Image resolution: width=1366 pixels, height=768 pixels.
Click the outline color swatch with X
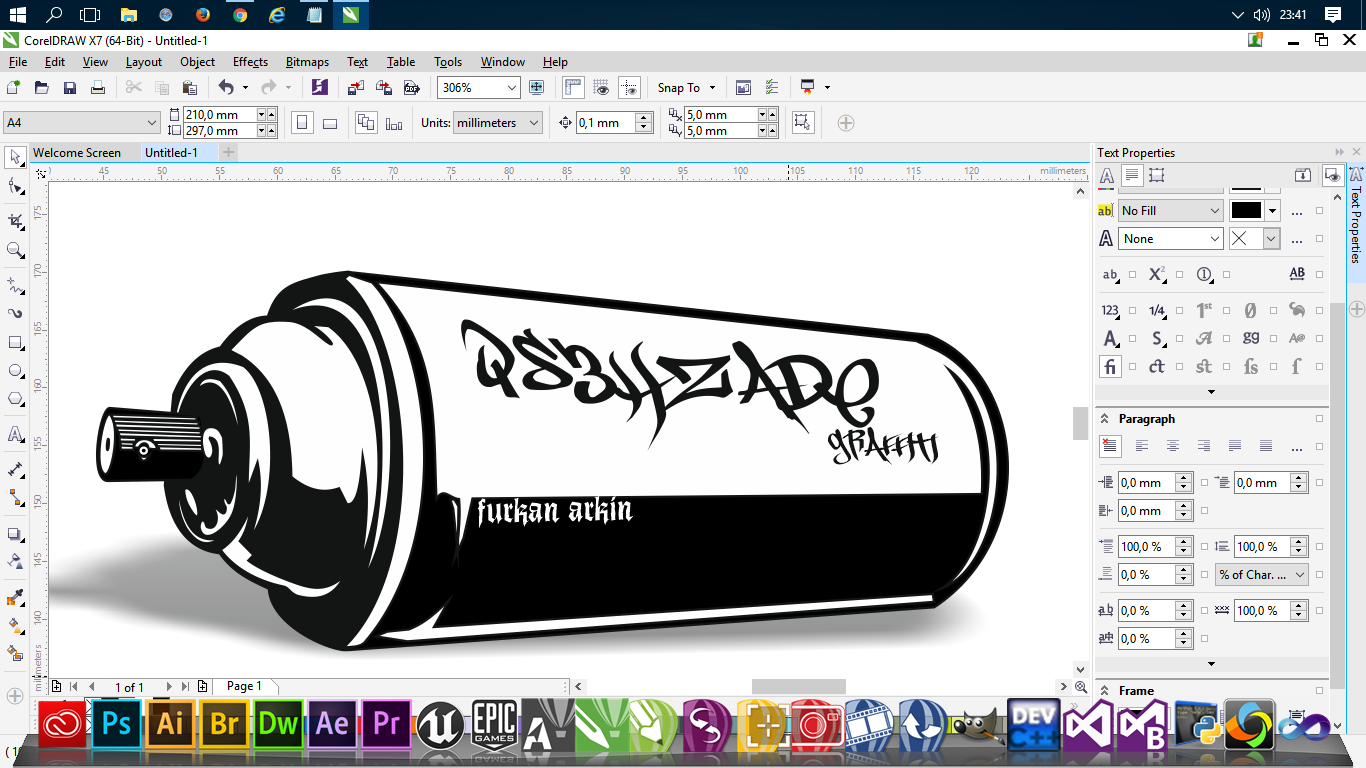(x=1246, y=239)
